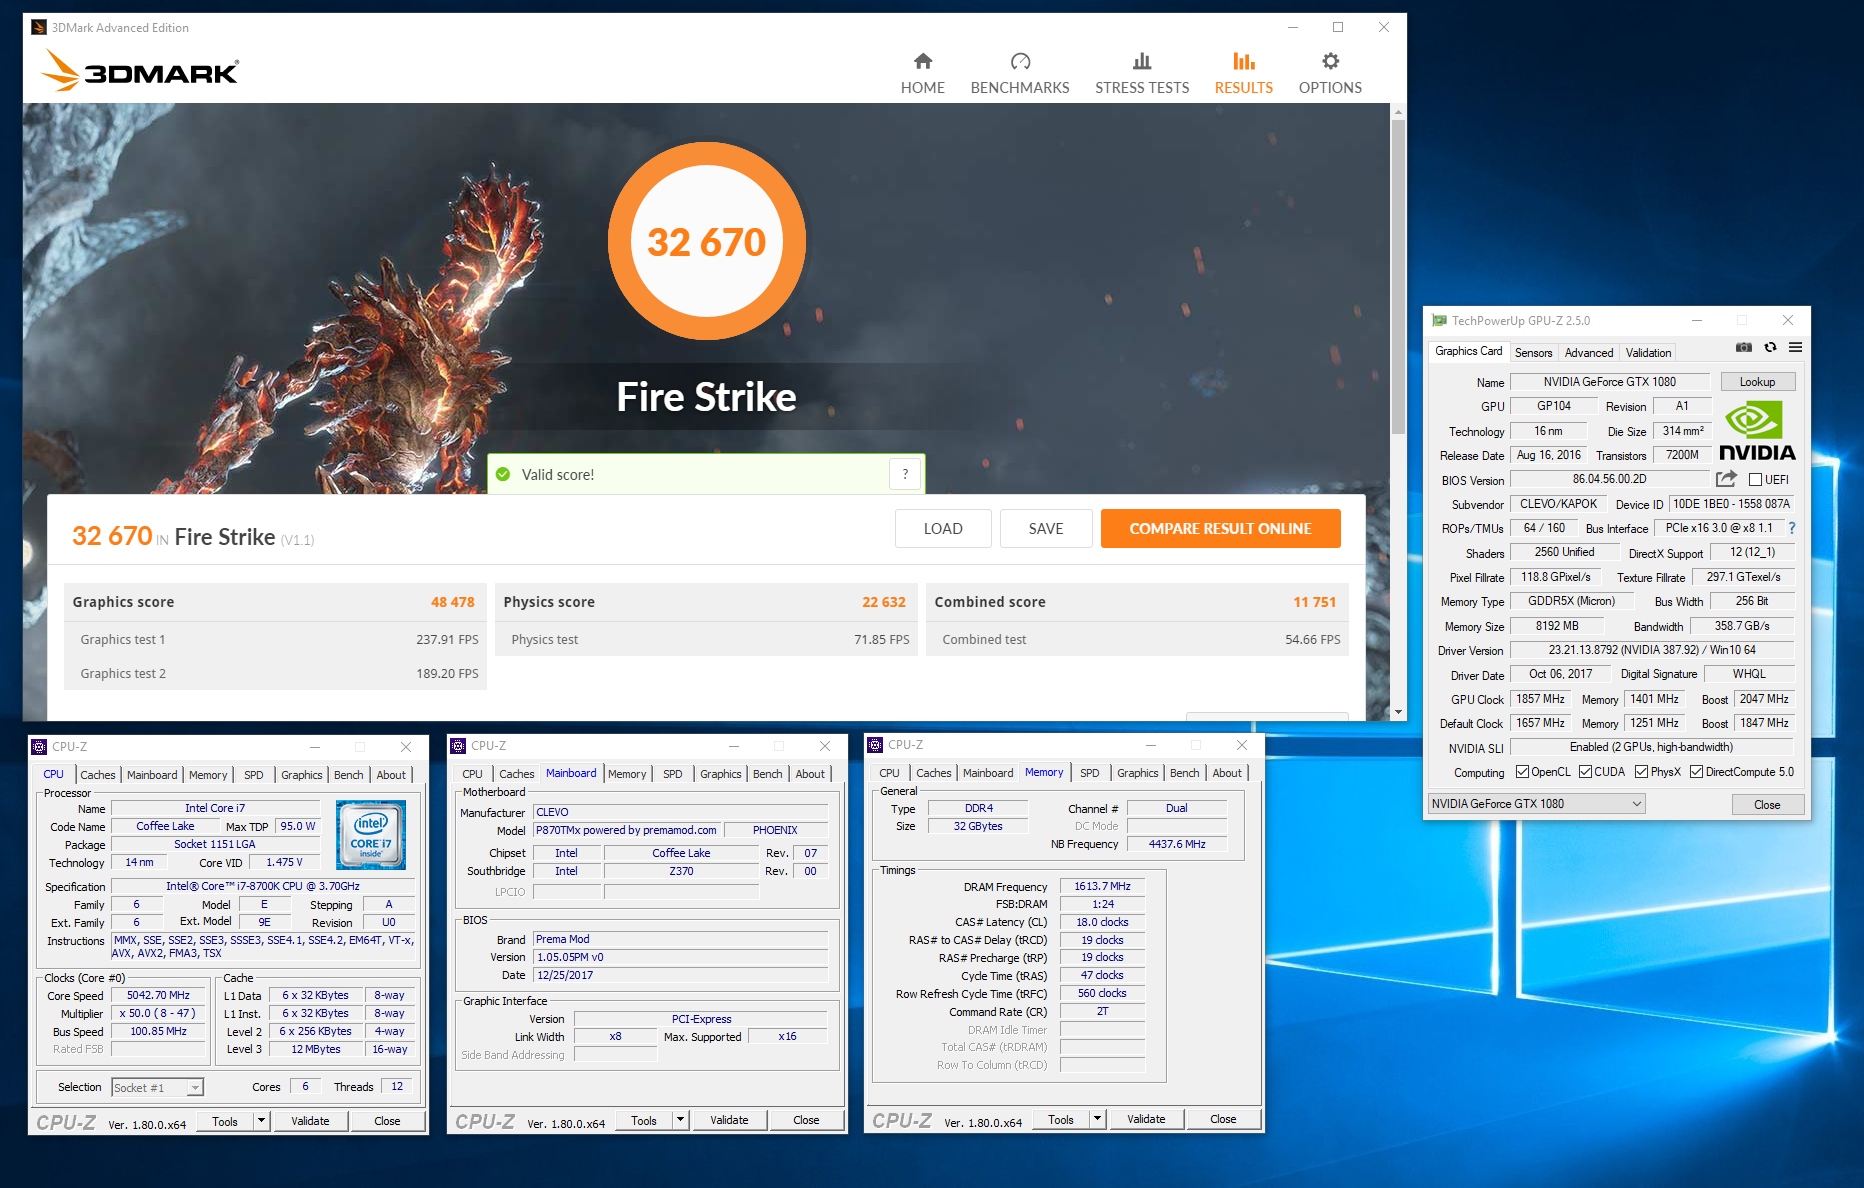Image resolution: width=1864 pixels, height=1188 pixels.
Task: Click Validate in CPU-Z Mainboard window
Action: pyautogui.click(x=729, y=1120)
